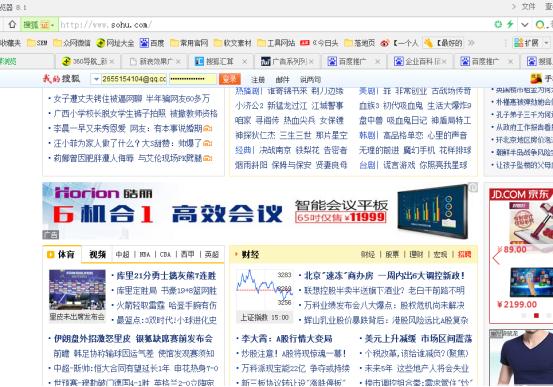The width and height of the screenshot is (553, 387).
Task: Open the 文件 menu
Action: click(x=528, y=6)
